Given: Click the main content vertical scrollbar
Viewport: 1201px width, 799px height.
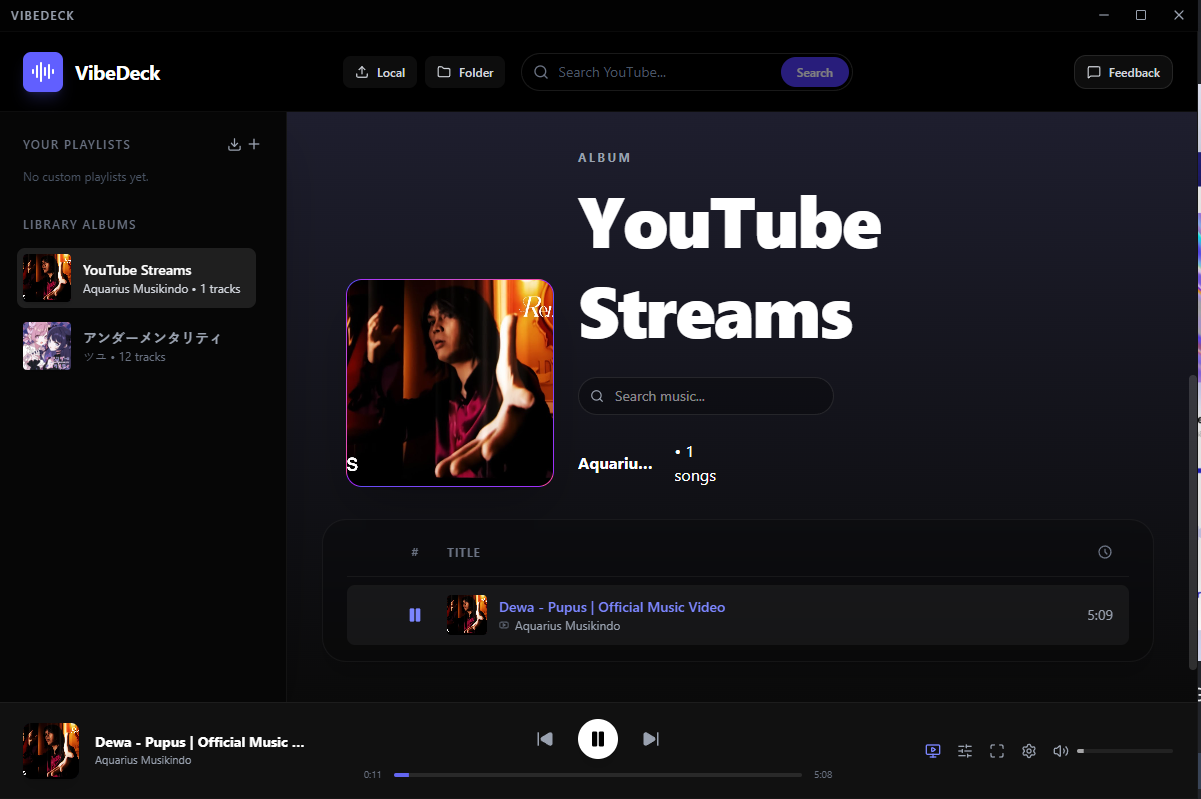Looking at the screenshot, I should pos(1191,522).
